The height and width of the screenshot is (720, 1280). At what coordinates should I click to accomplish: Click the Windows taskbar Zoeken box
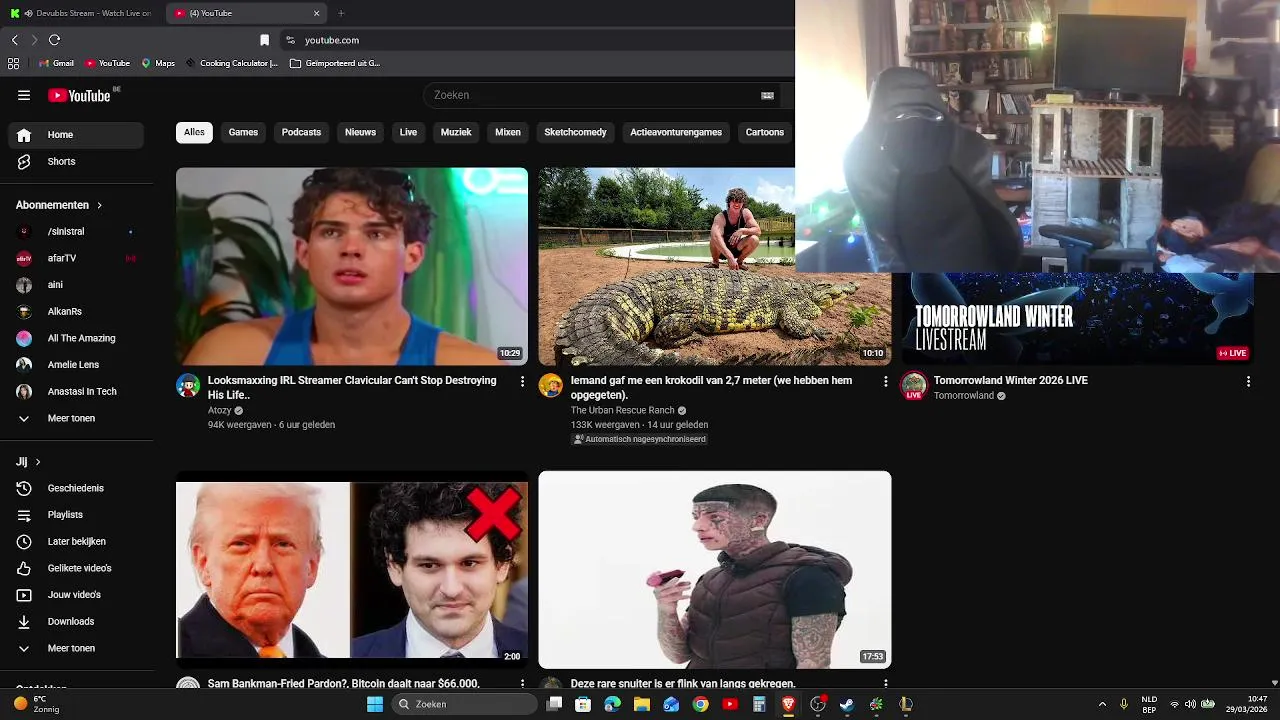464,704
